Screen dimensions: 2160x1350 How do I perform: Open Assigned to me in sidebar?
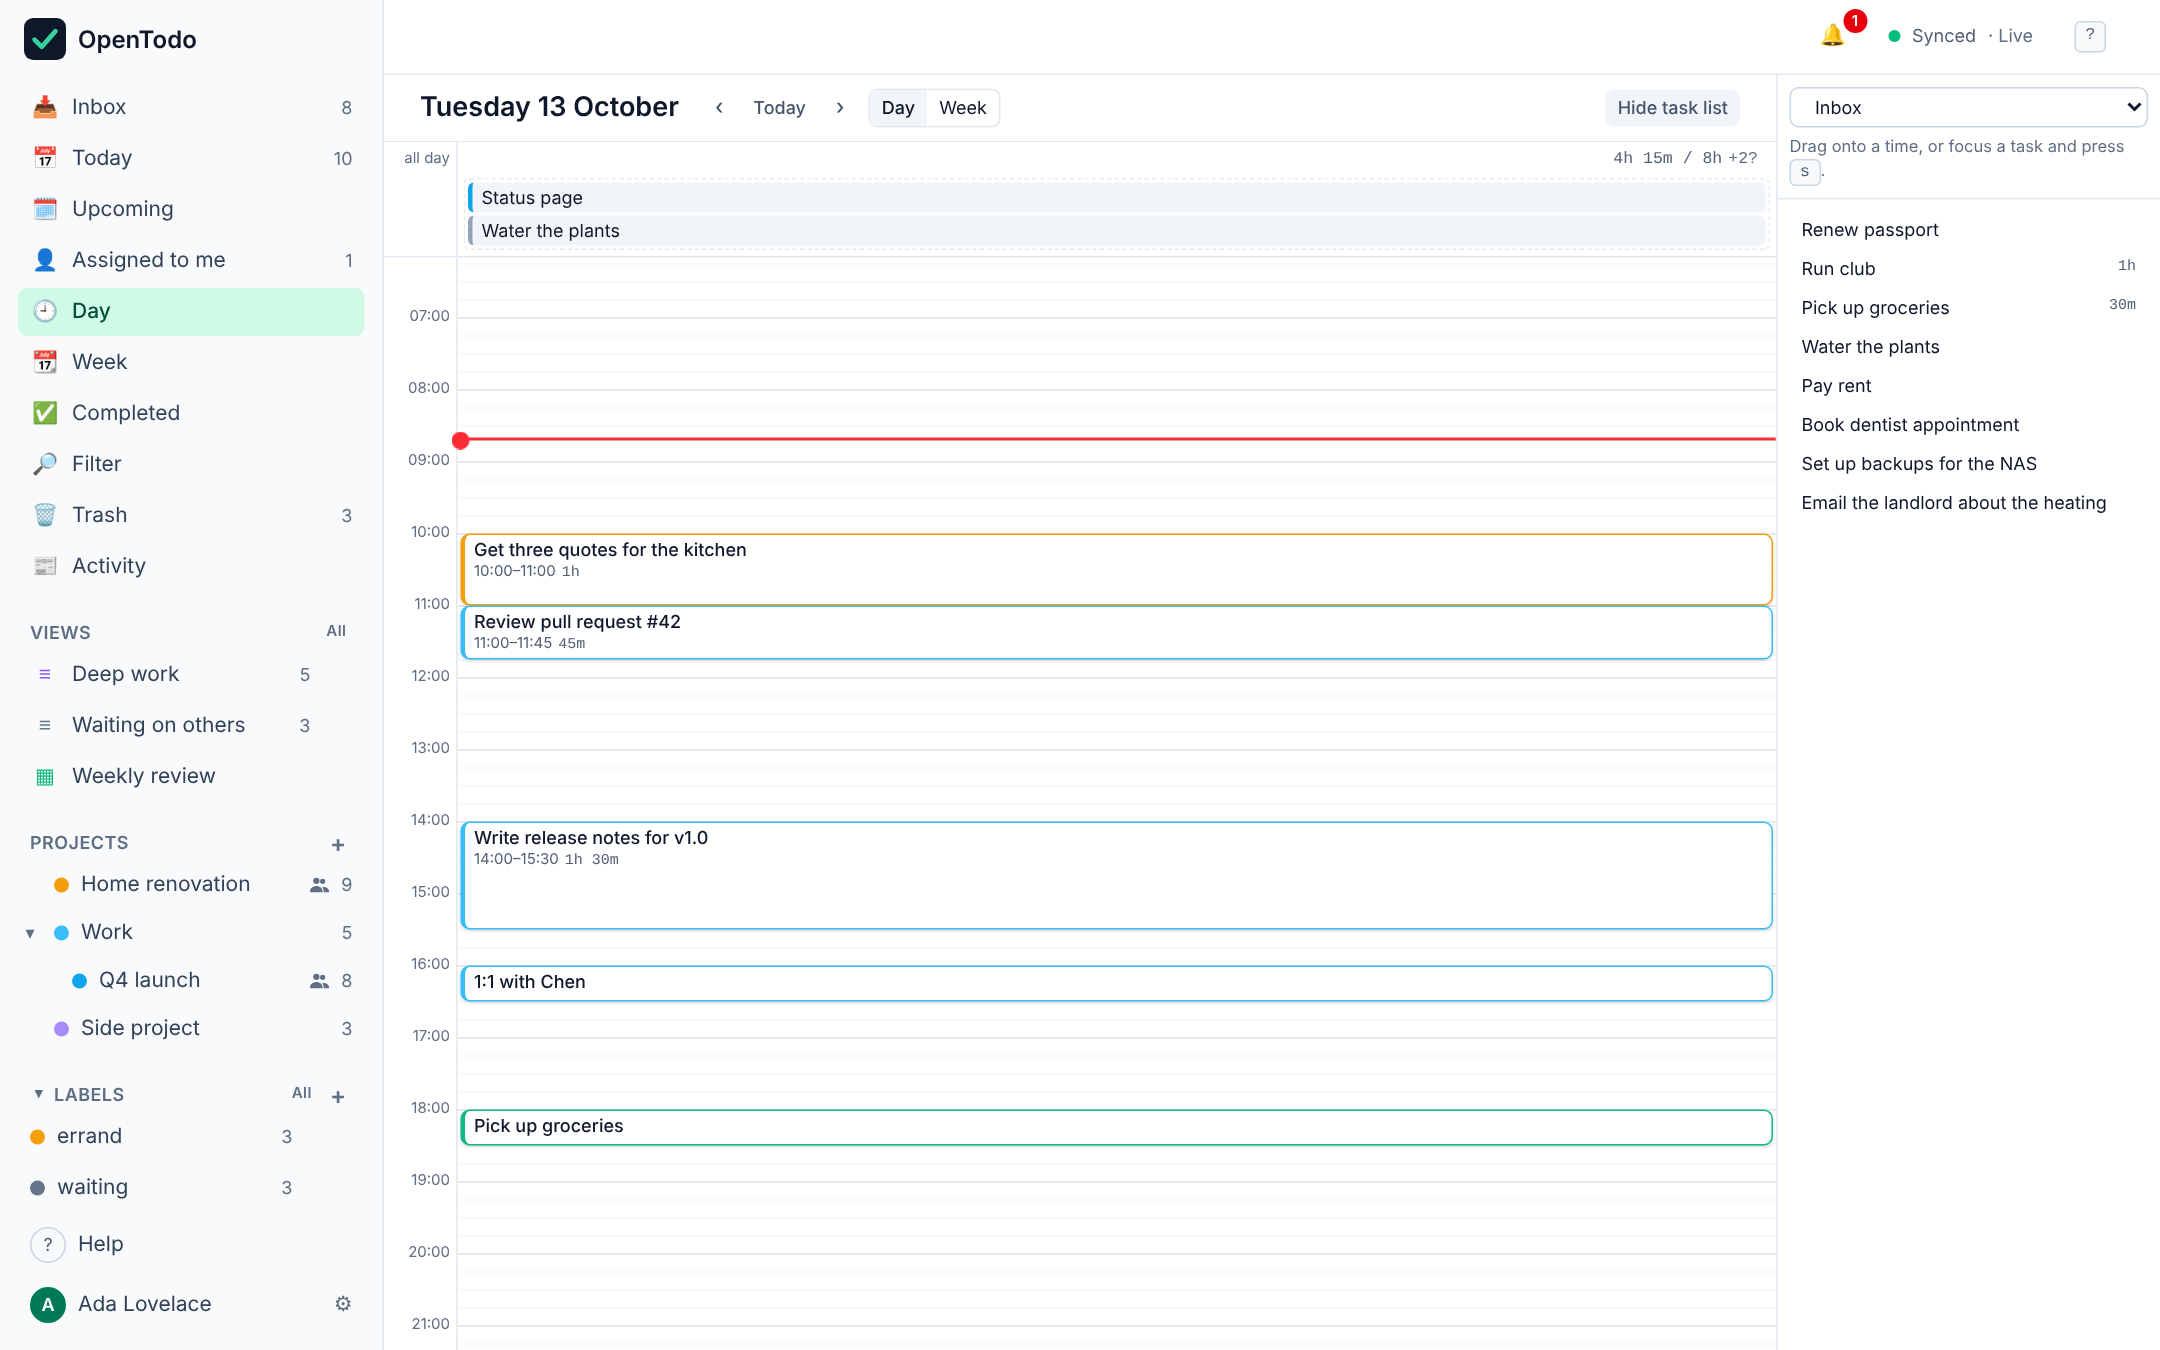point(191,260)
